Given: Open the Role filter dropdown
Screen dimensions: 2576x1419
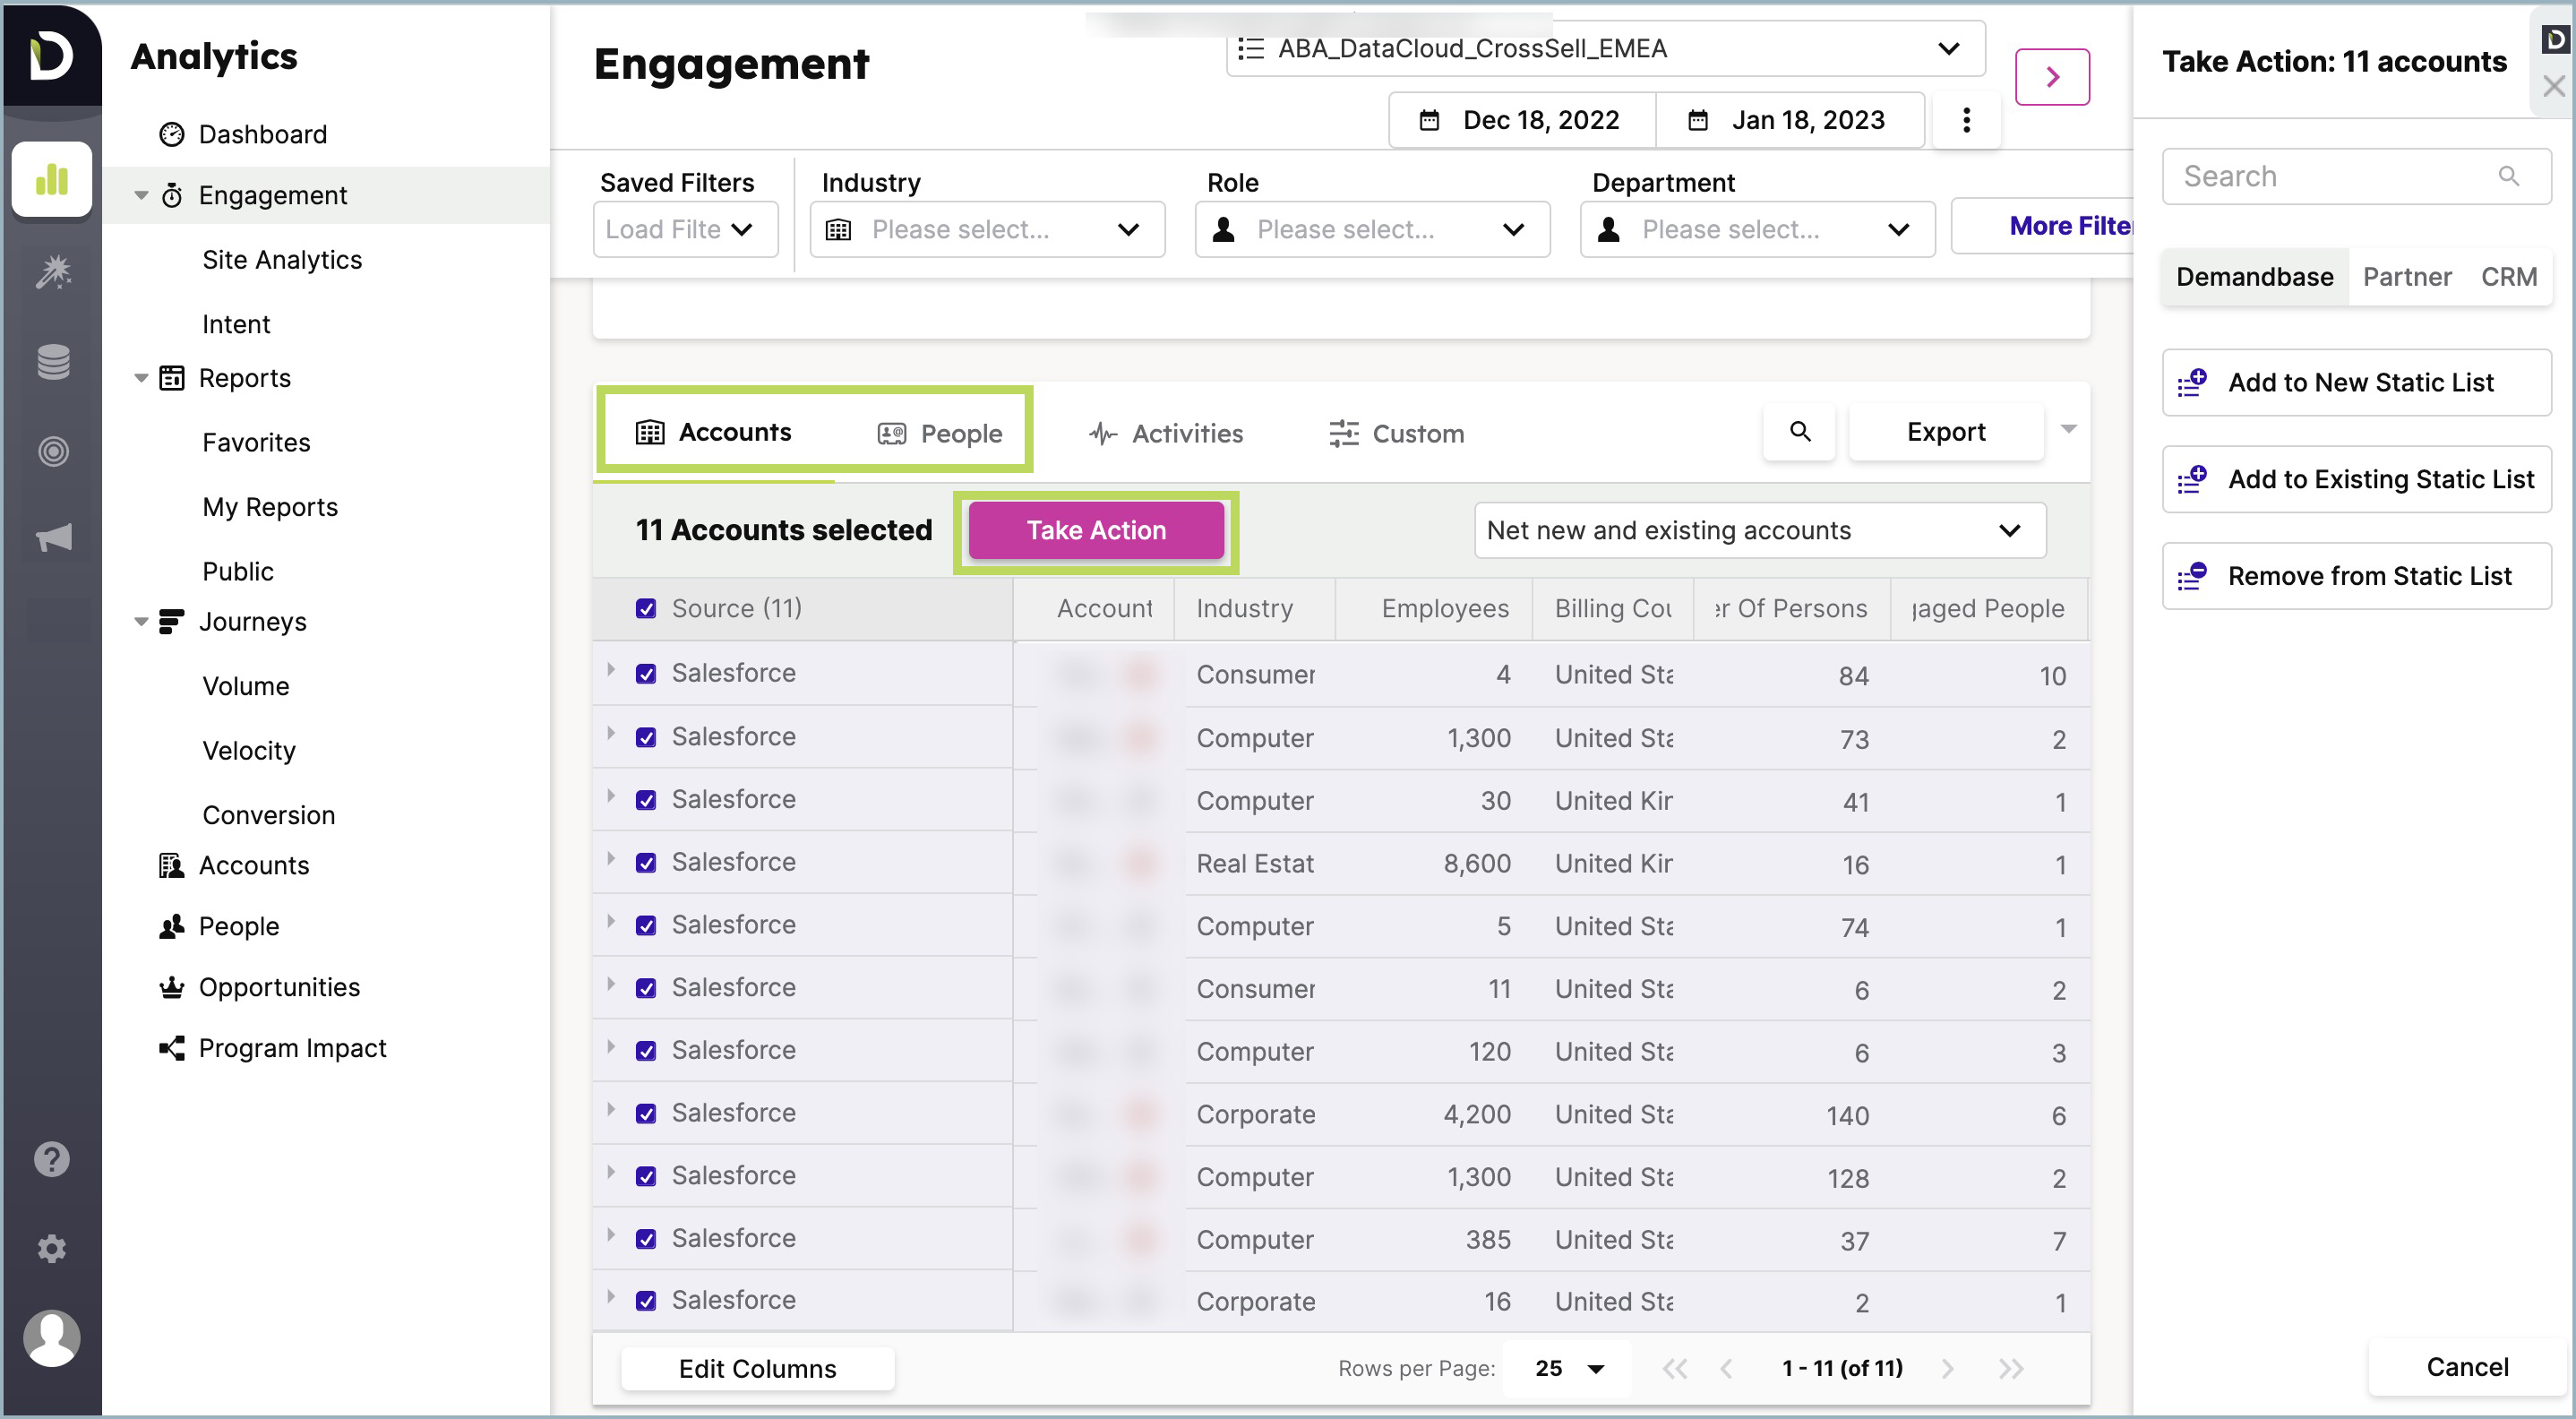Looking at the screenshot, I should [1372, 229].
